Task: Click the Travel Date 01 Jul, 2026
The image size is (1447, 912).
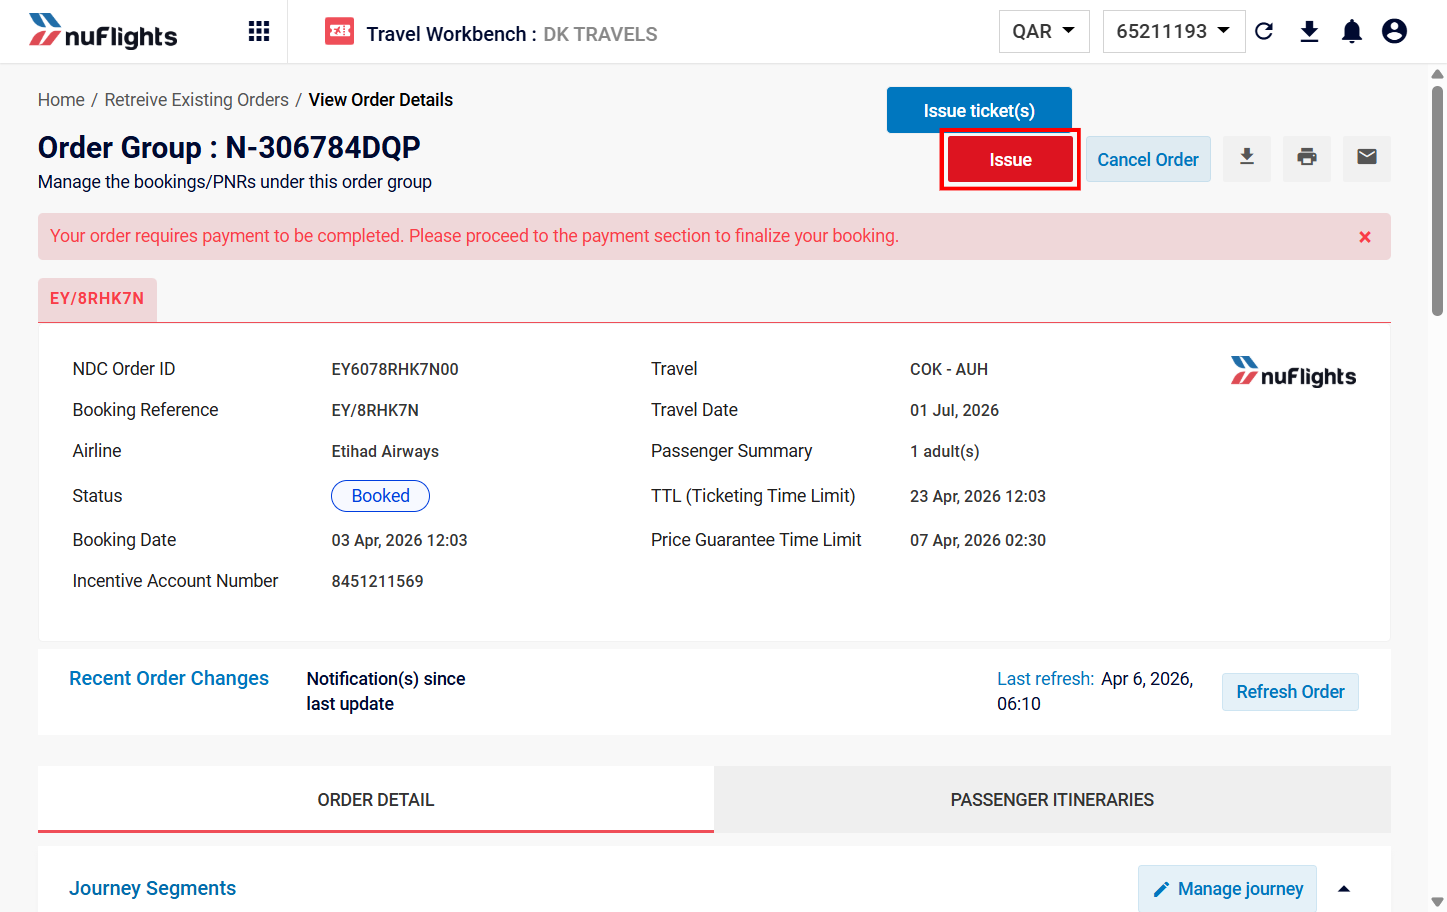Action: (954, 411)
